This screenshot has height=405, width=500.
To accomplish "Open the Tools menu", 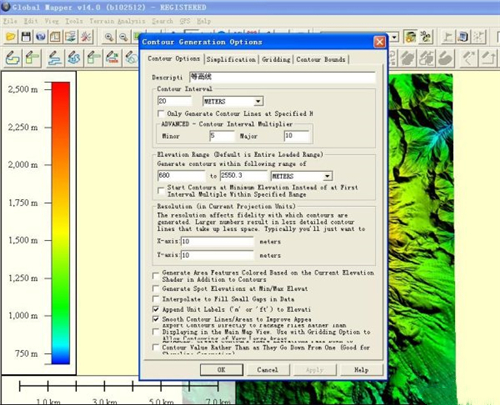I will coord(74,21).
